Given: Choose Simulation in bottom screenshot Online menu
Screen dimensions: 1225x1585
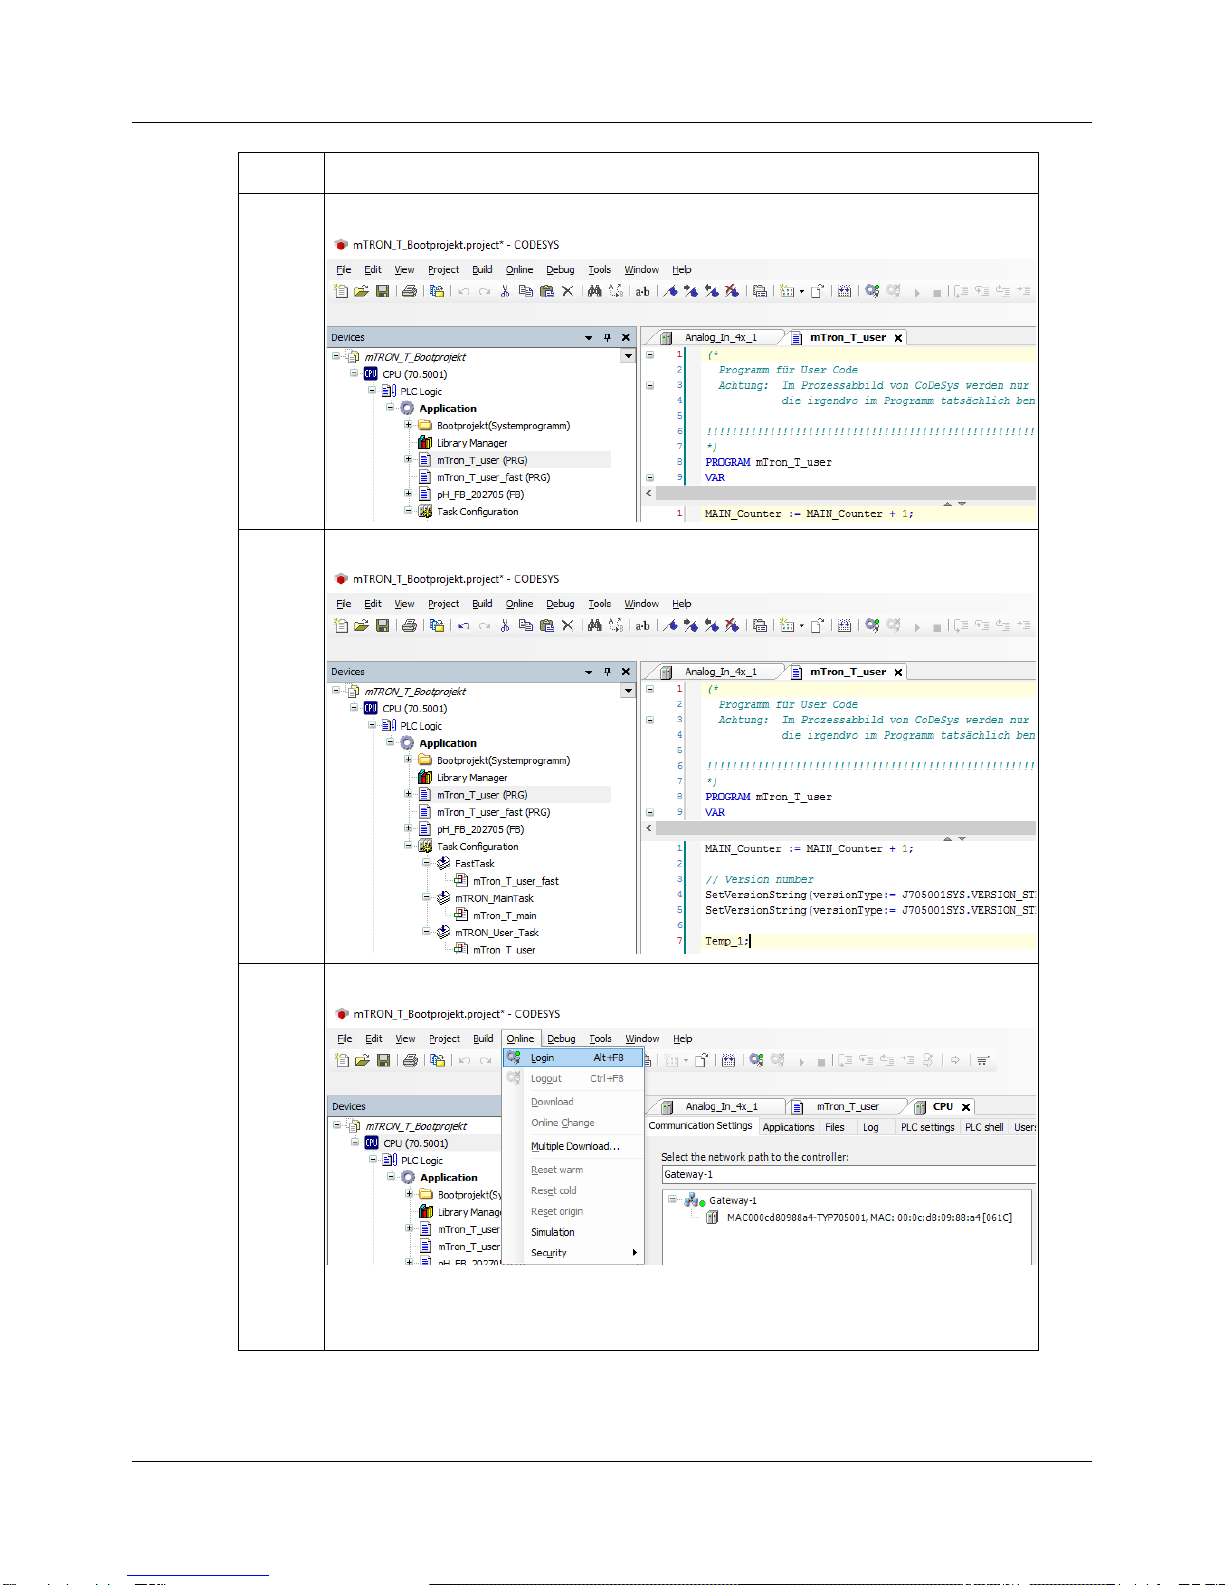Looking at the screenshot, I should [x=574, y=1232].
